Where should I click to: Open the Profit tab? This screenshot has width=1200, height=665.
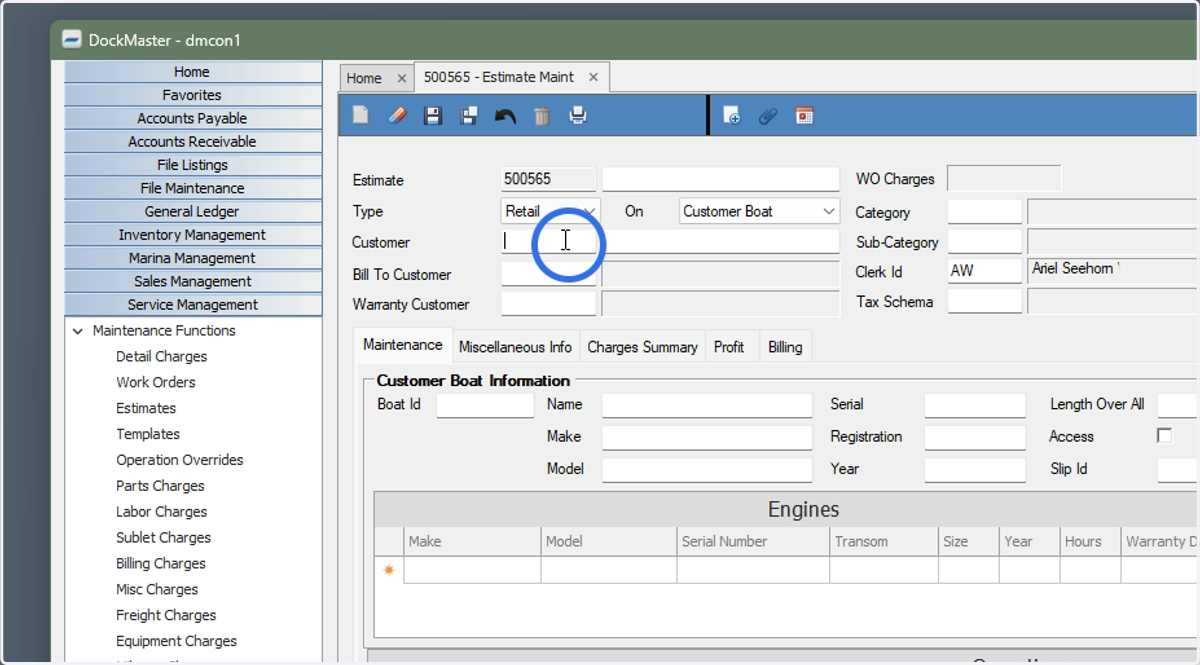729,347
